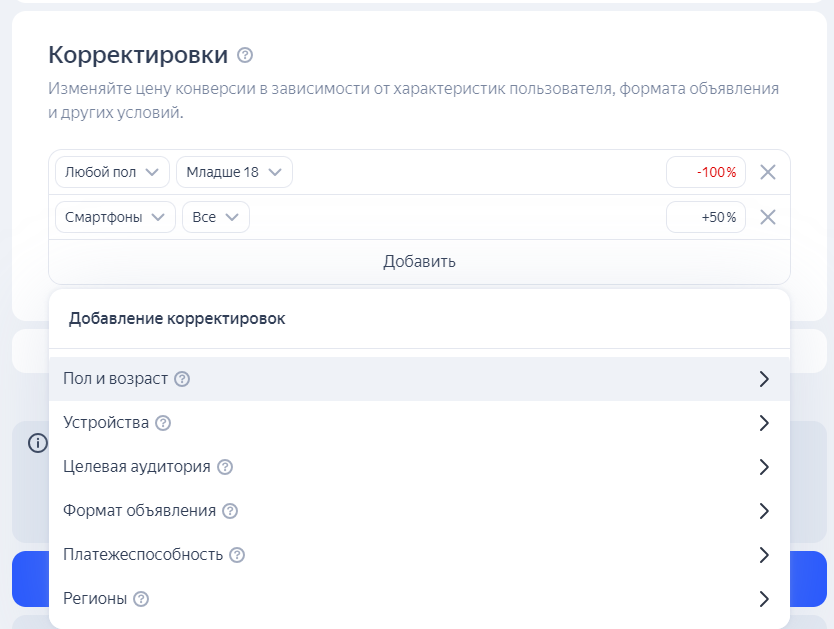Select Устройства menu item
The width and height of the screenshot is (834, 629).
(419, 423)
